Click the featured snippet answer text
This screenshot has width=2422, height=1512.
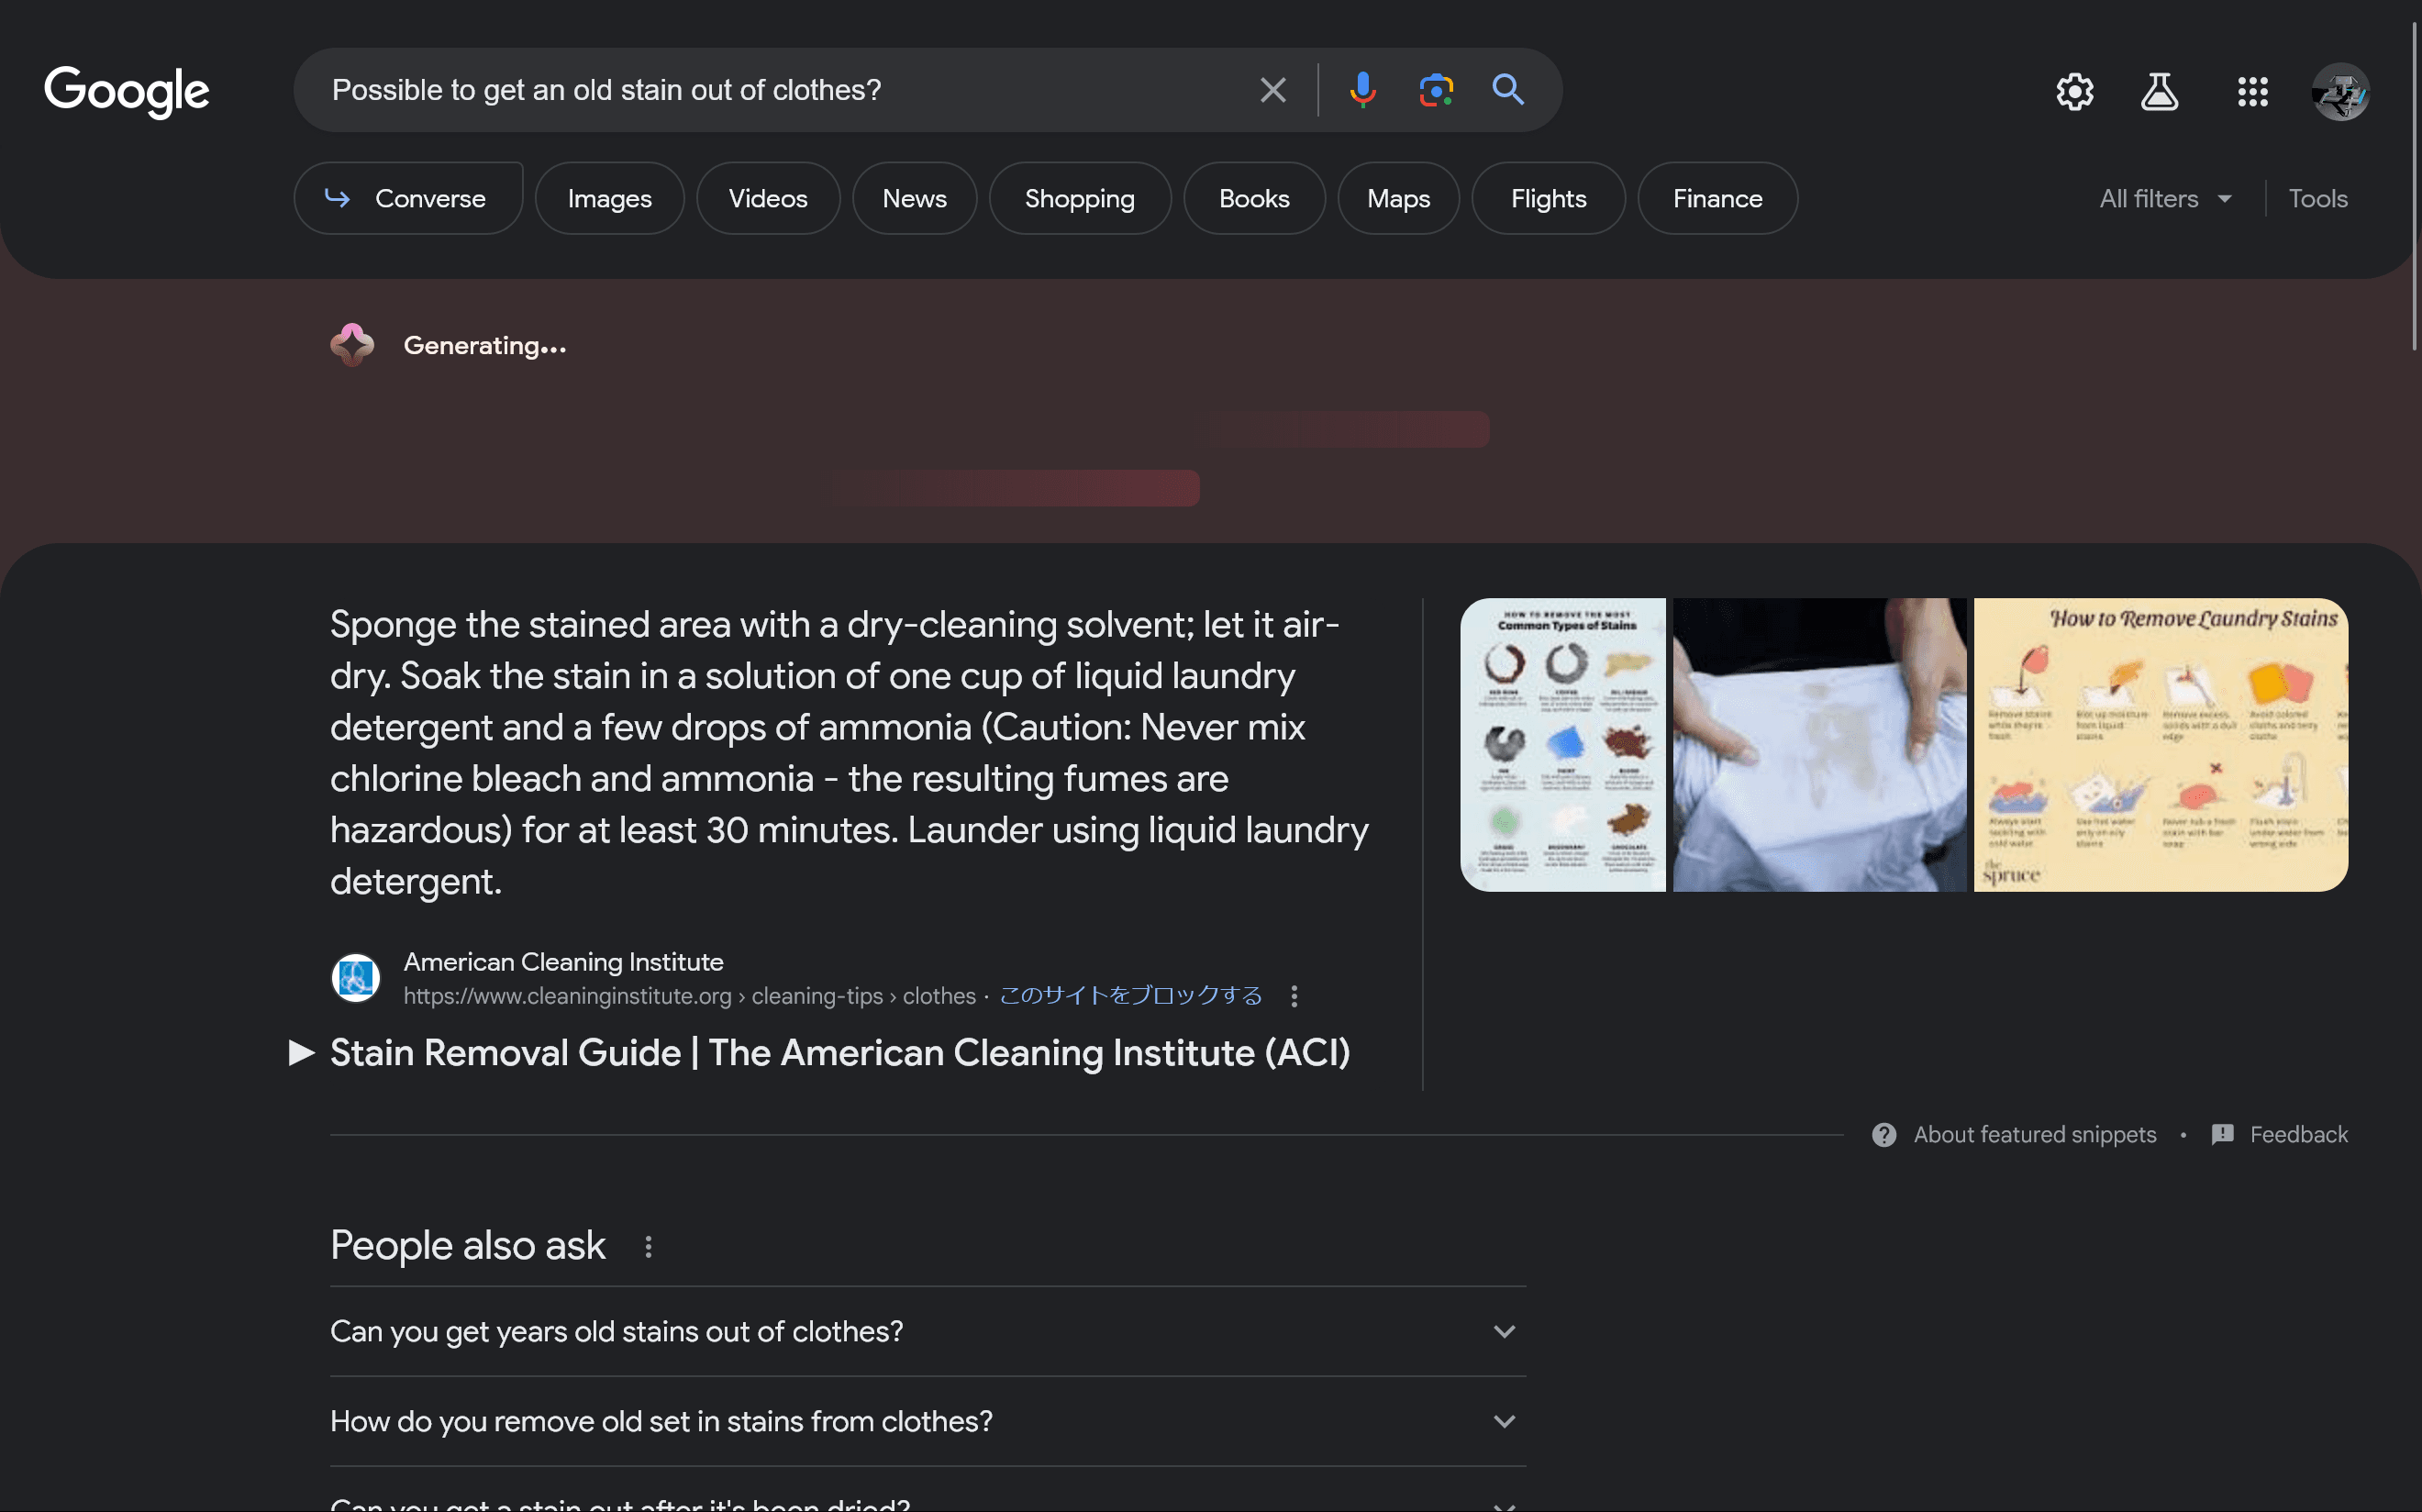pos(849,753)
